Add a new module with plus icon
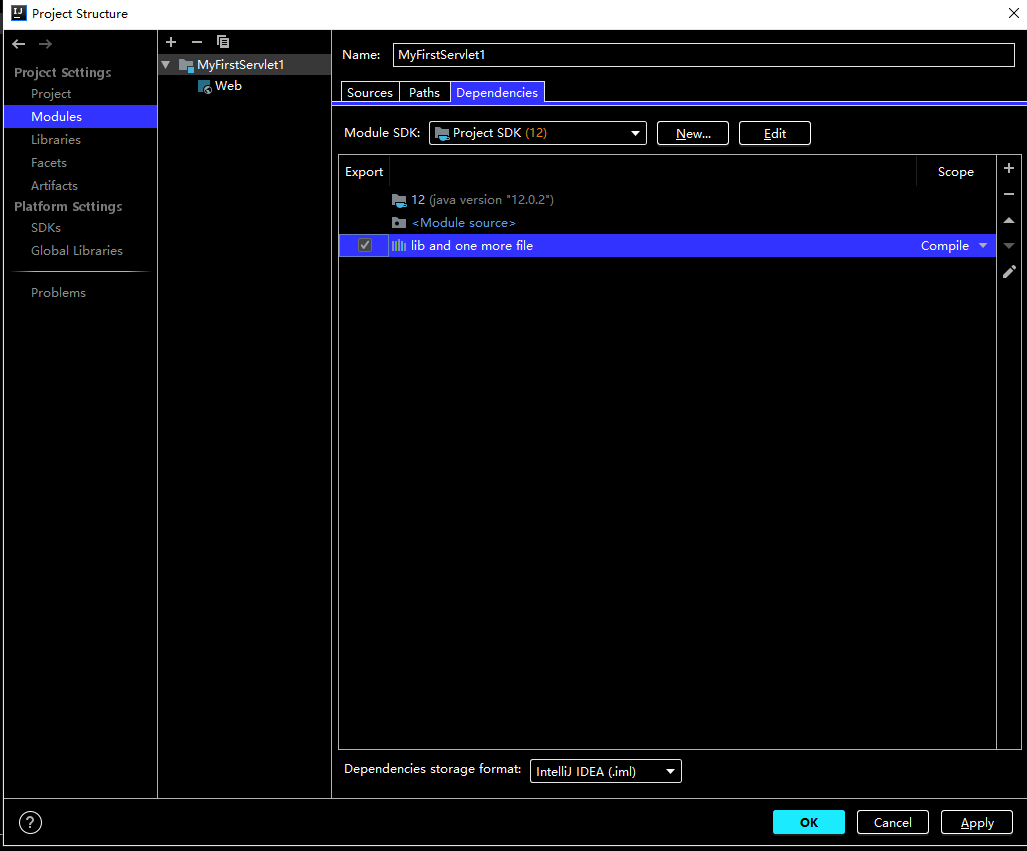 (x=171, y=42)
